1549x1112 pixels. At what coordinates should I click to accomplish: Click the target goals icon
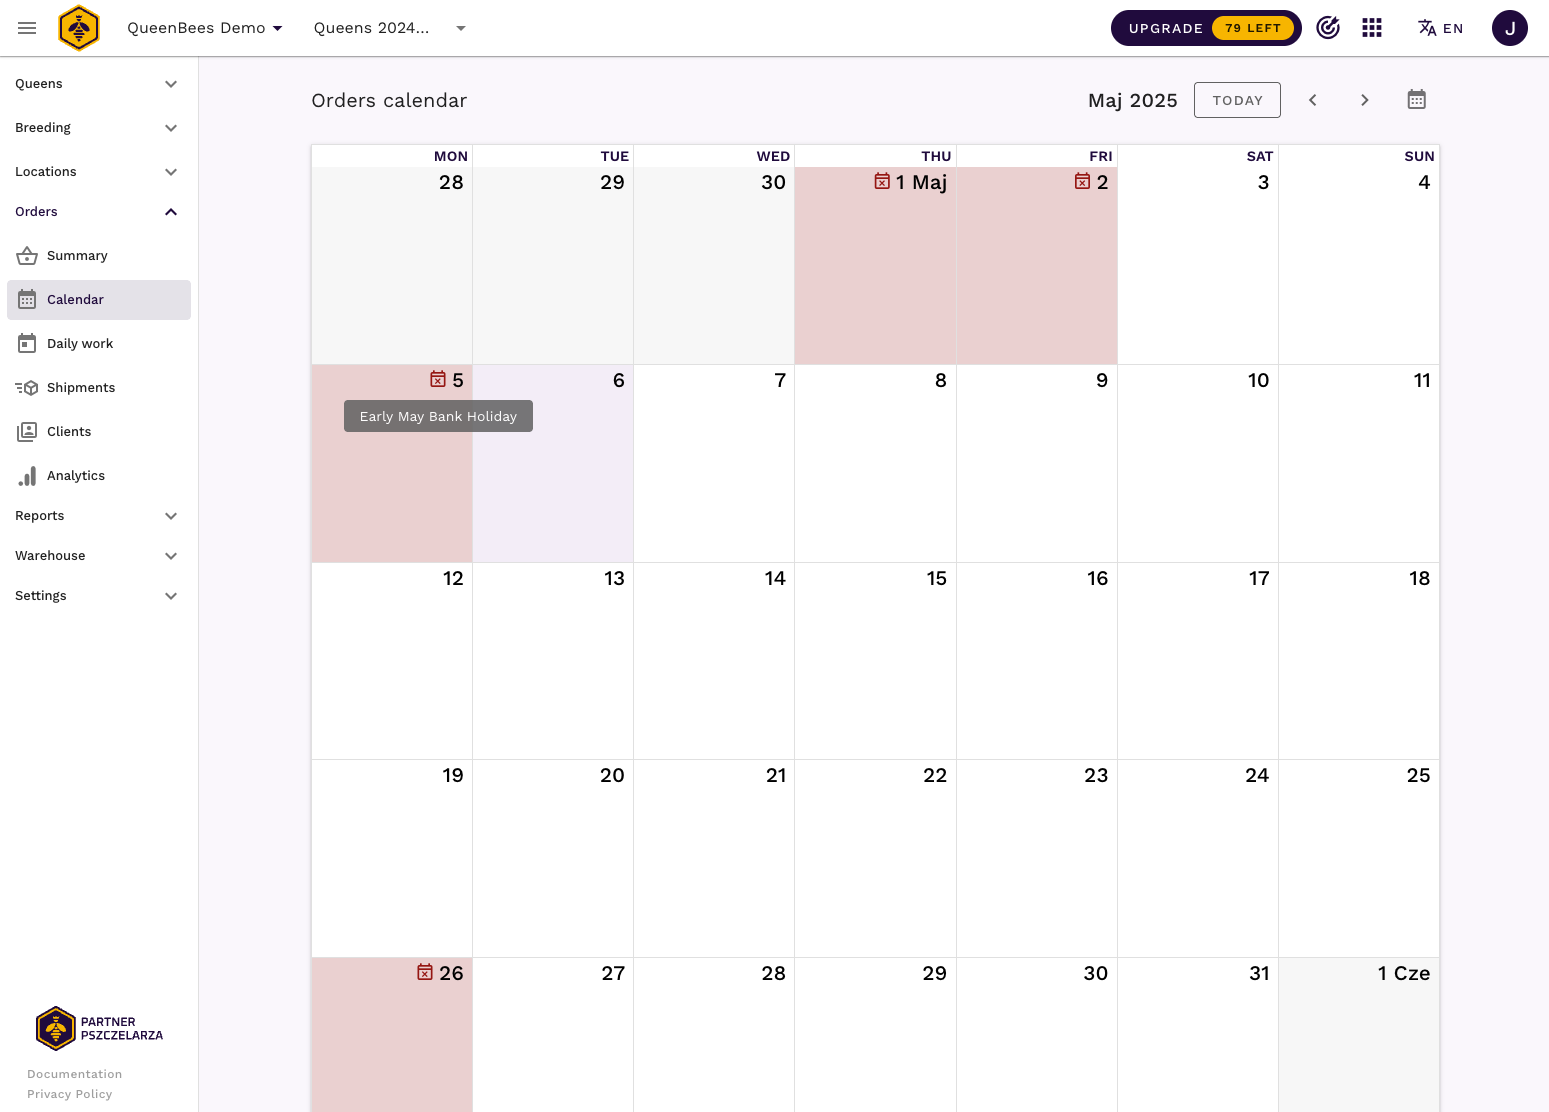pyautogui.click(x=1328, y=28)
